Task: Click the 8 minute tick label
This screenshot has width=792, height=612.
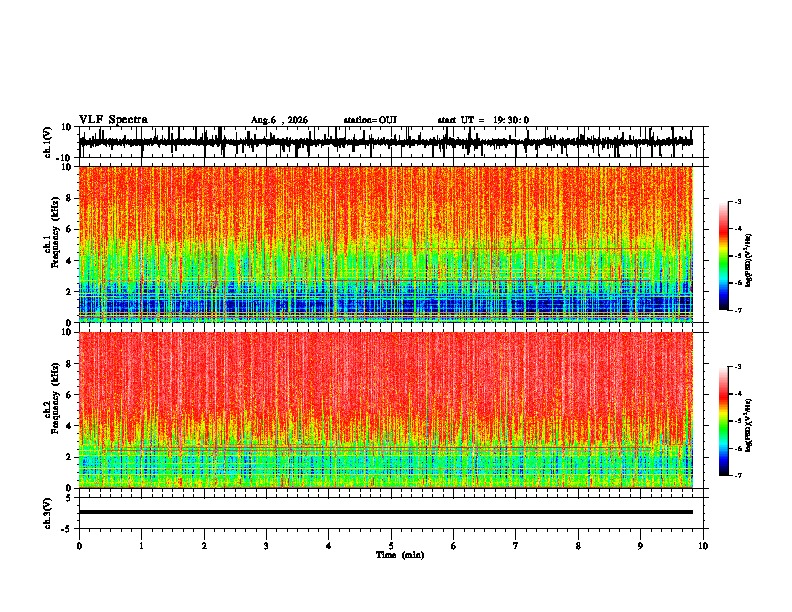Action: 578,546
